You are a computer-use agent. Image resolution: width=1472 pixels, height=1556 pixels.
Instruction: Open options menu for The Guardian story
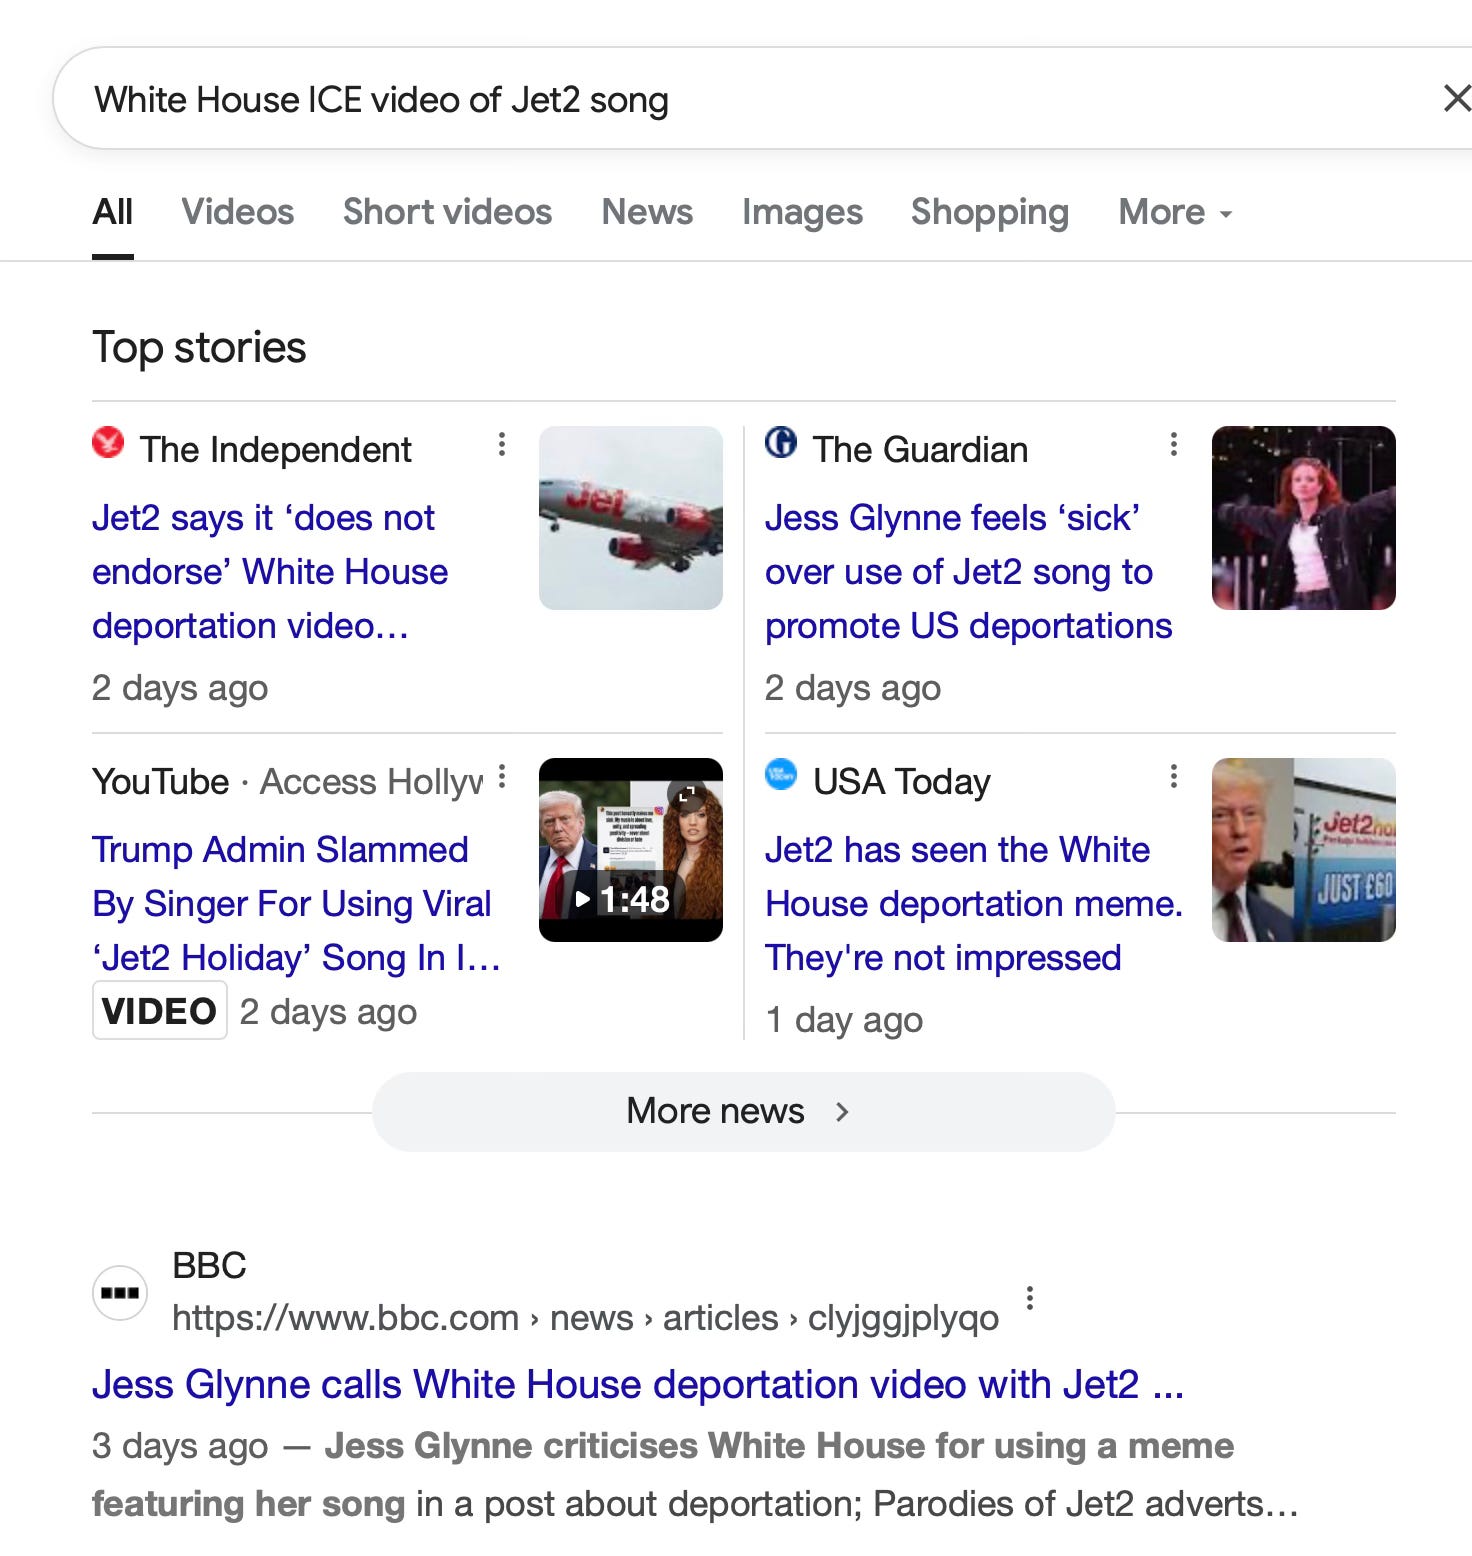(1174, 445)
